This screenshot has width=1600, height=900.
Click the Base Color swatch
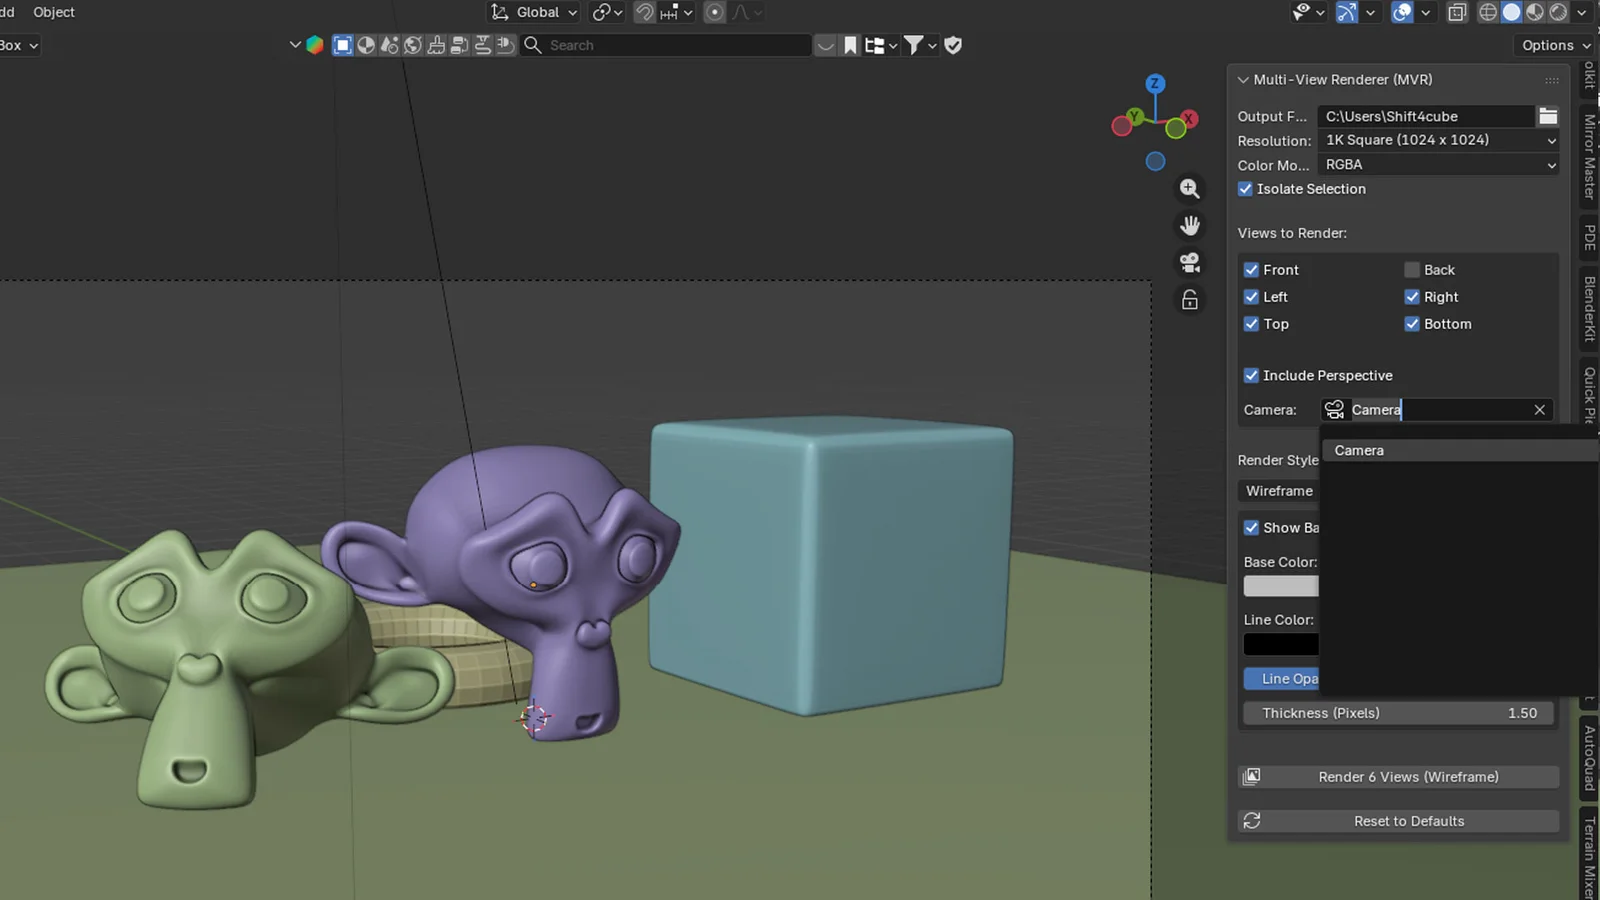[x=1281, y=586]
